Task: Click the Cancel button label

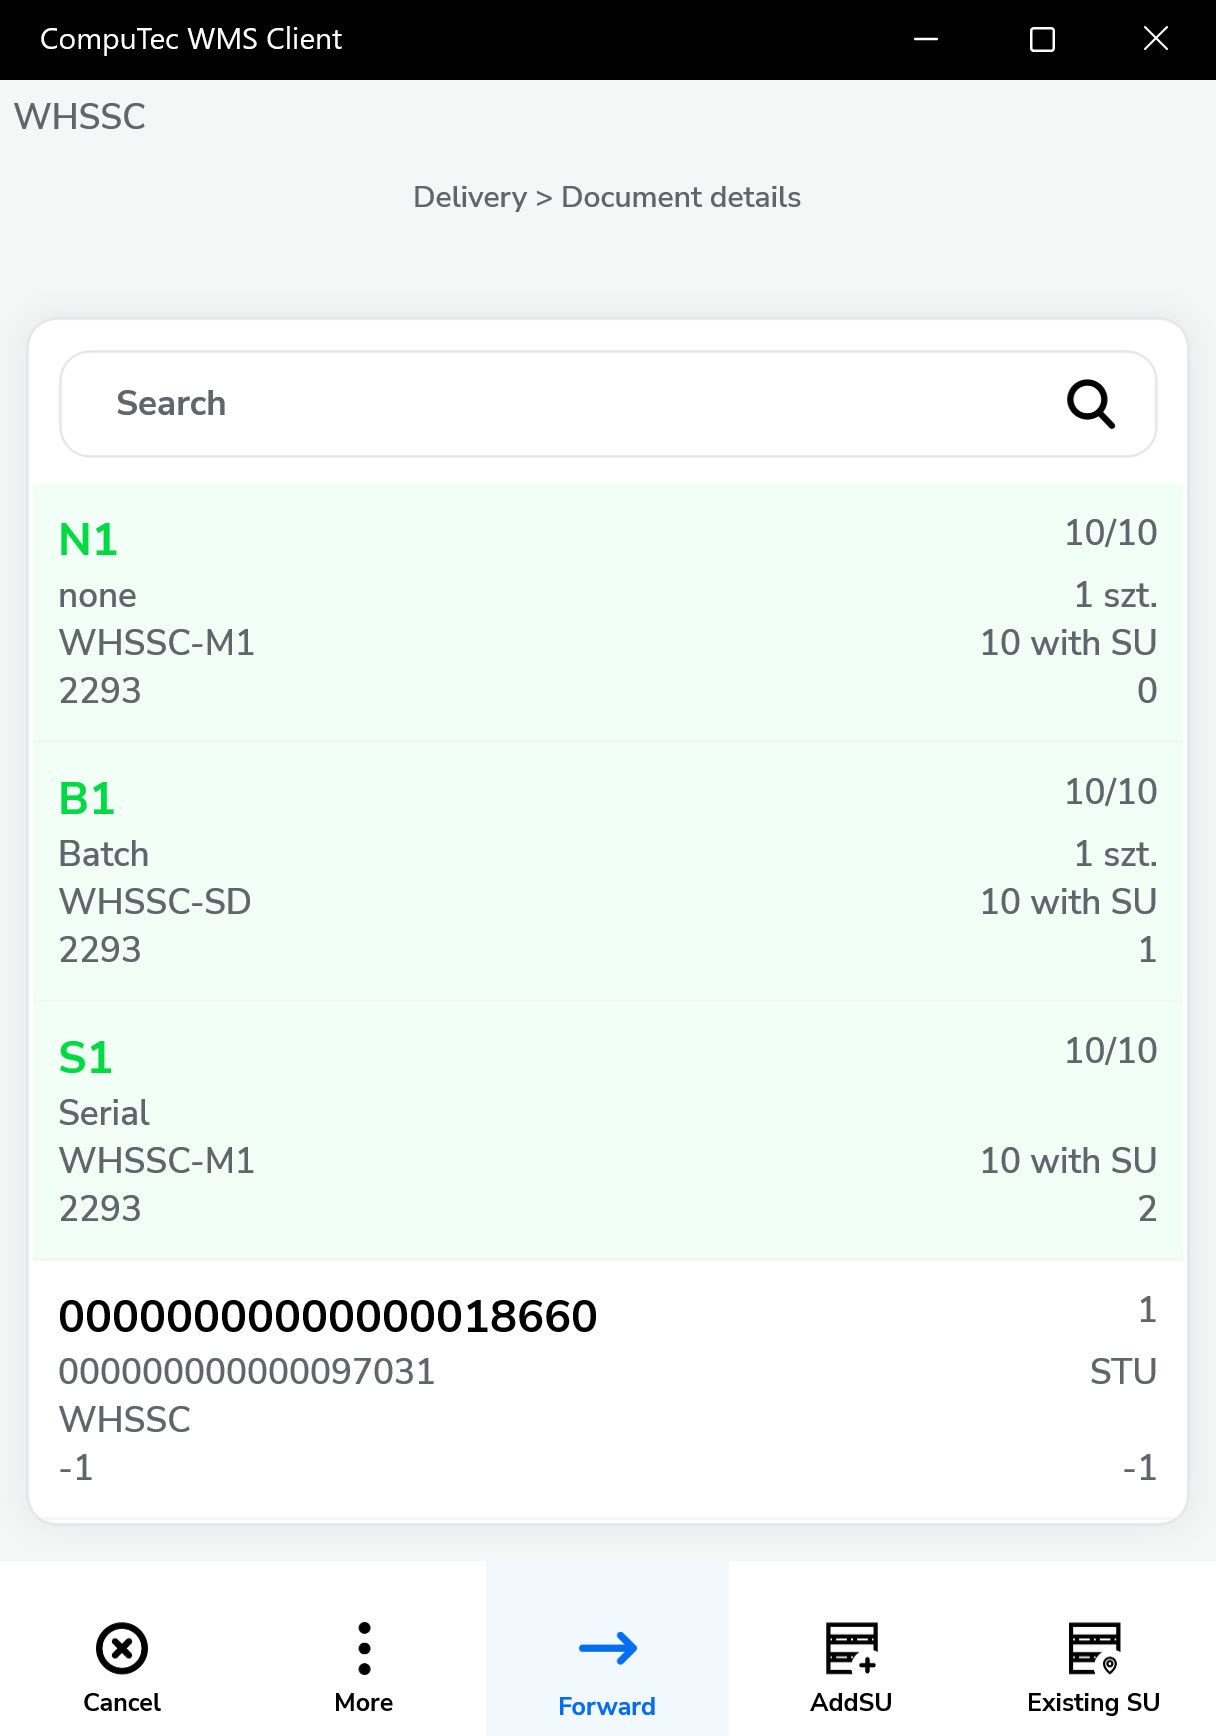Action: [122, 1702]
